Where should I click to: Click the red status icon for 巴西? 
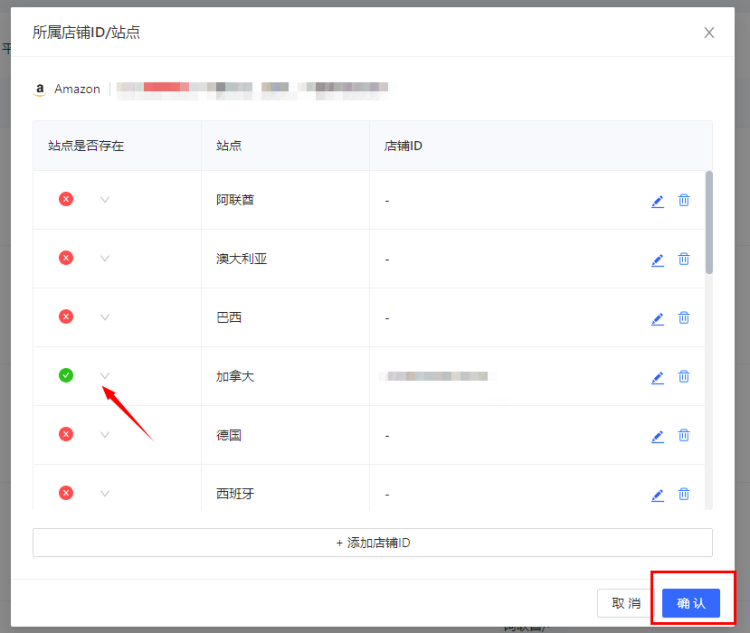click(x=66, y=317)
